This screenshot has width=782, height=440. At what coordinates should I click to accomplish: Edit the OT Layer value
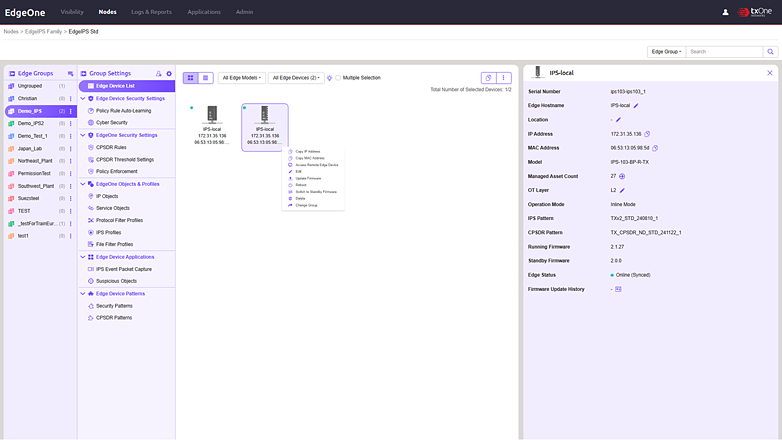pos(622,190)
